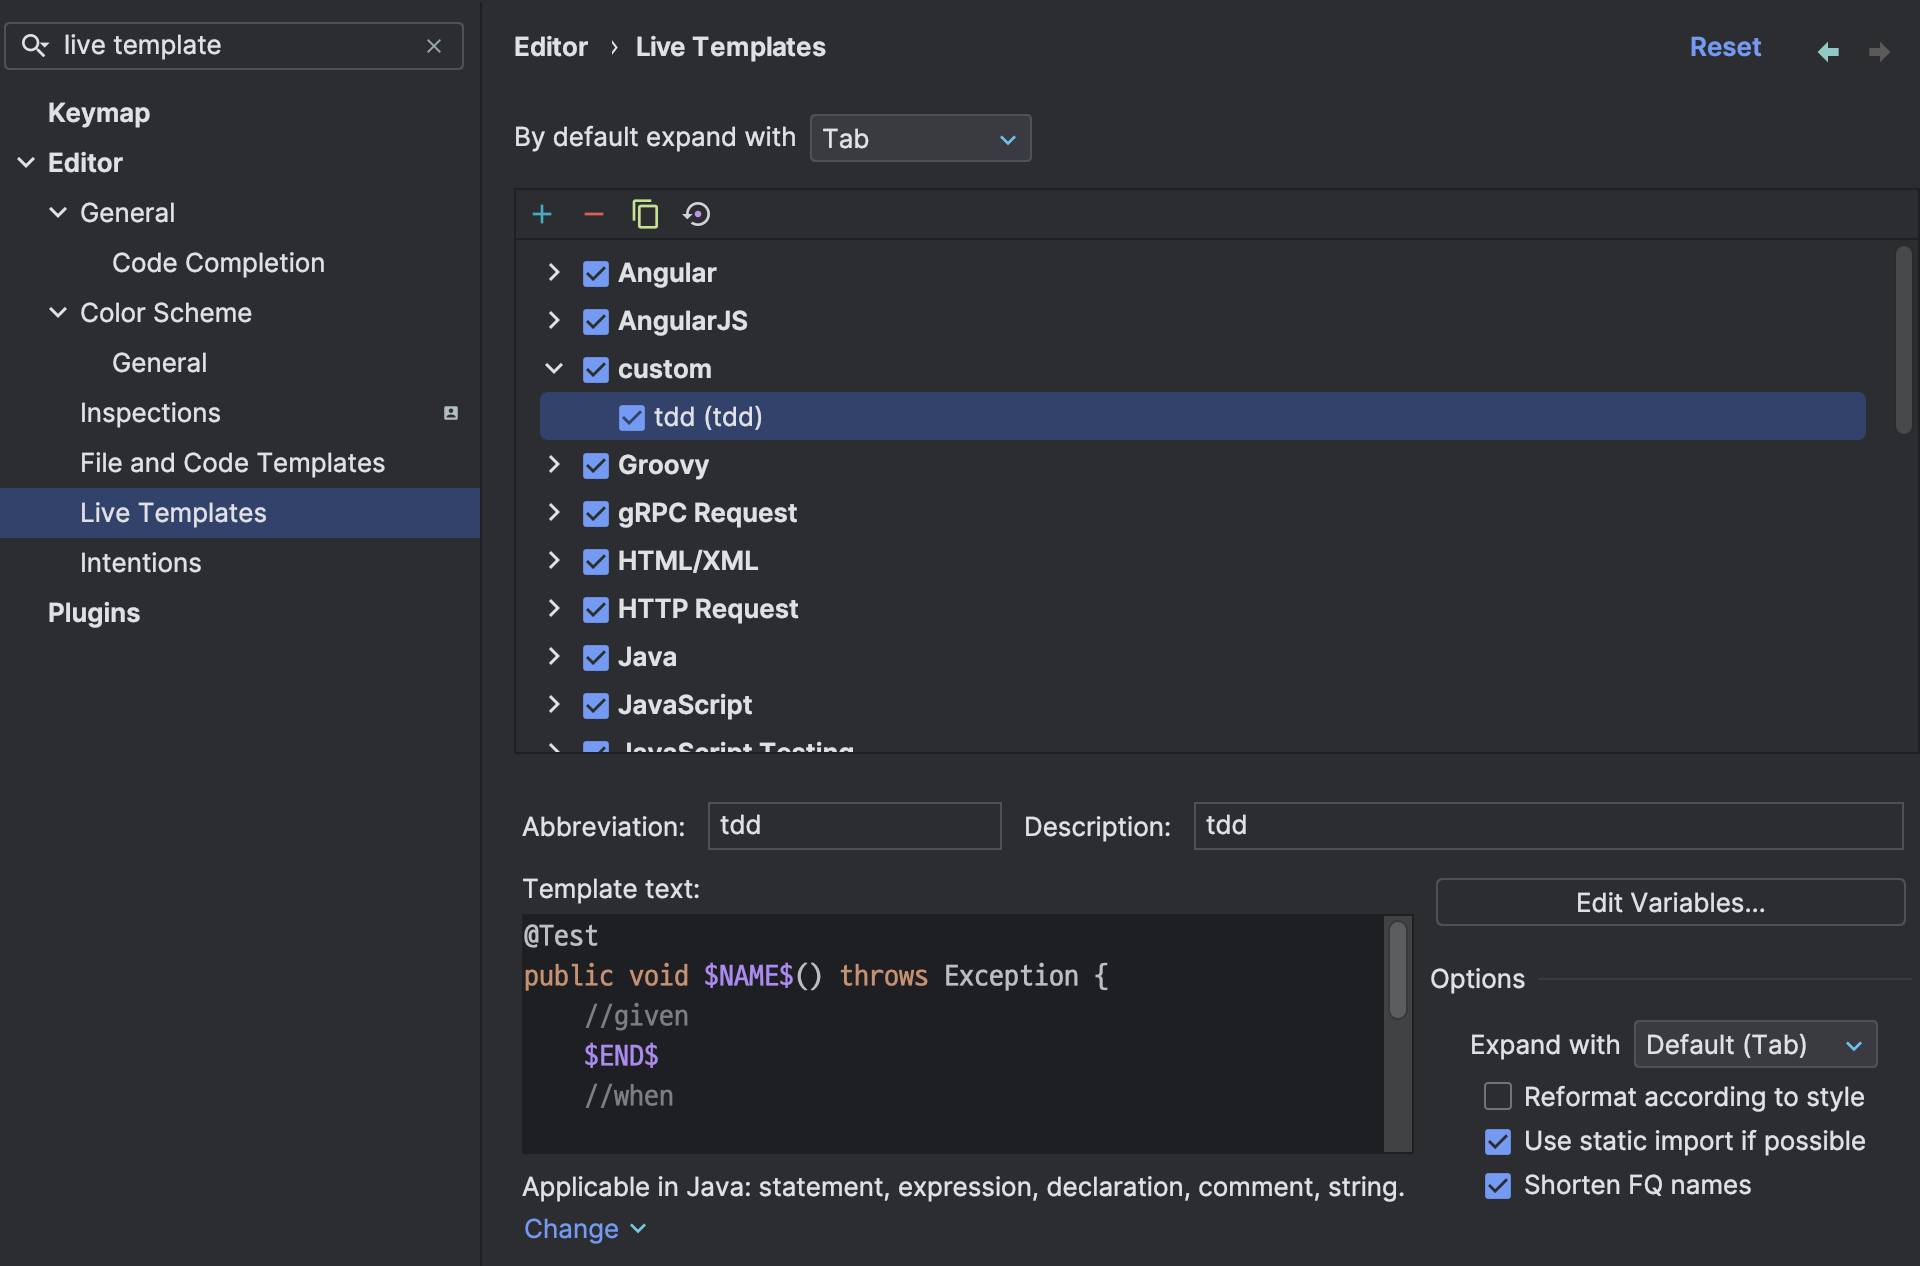Screen dimensions: 1920x1266
Task: Clear the settings search field
Action: [x=434, y=46]
